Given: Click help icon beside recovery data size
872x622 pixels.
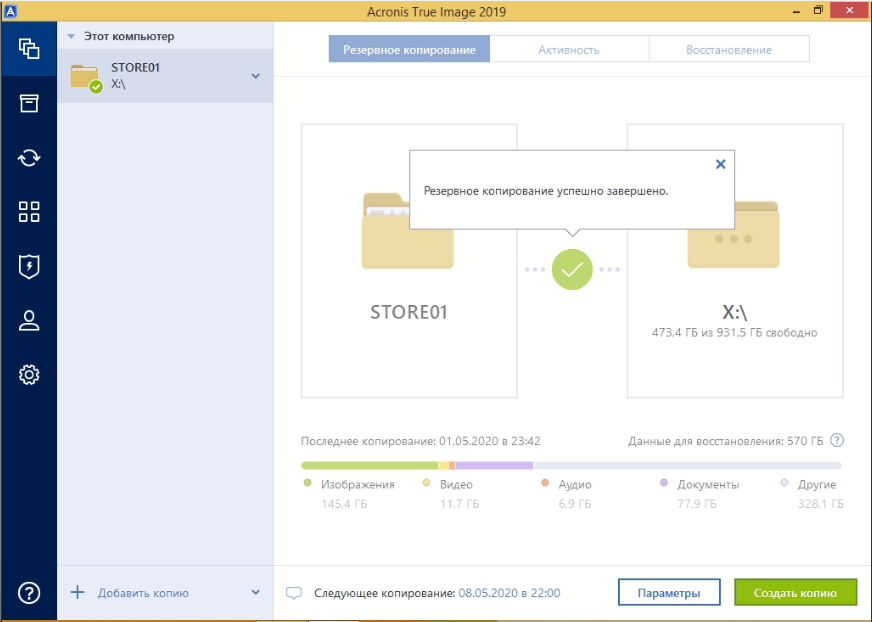Looking at the screenshot, I should tap(836, 441).
